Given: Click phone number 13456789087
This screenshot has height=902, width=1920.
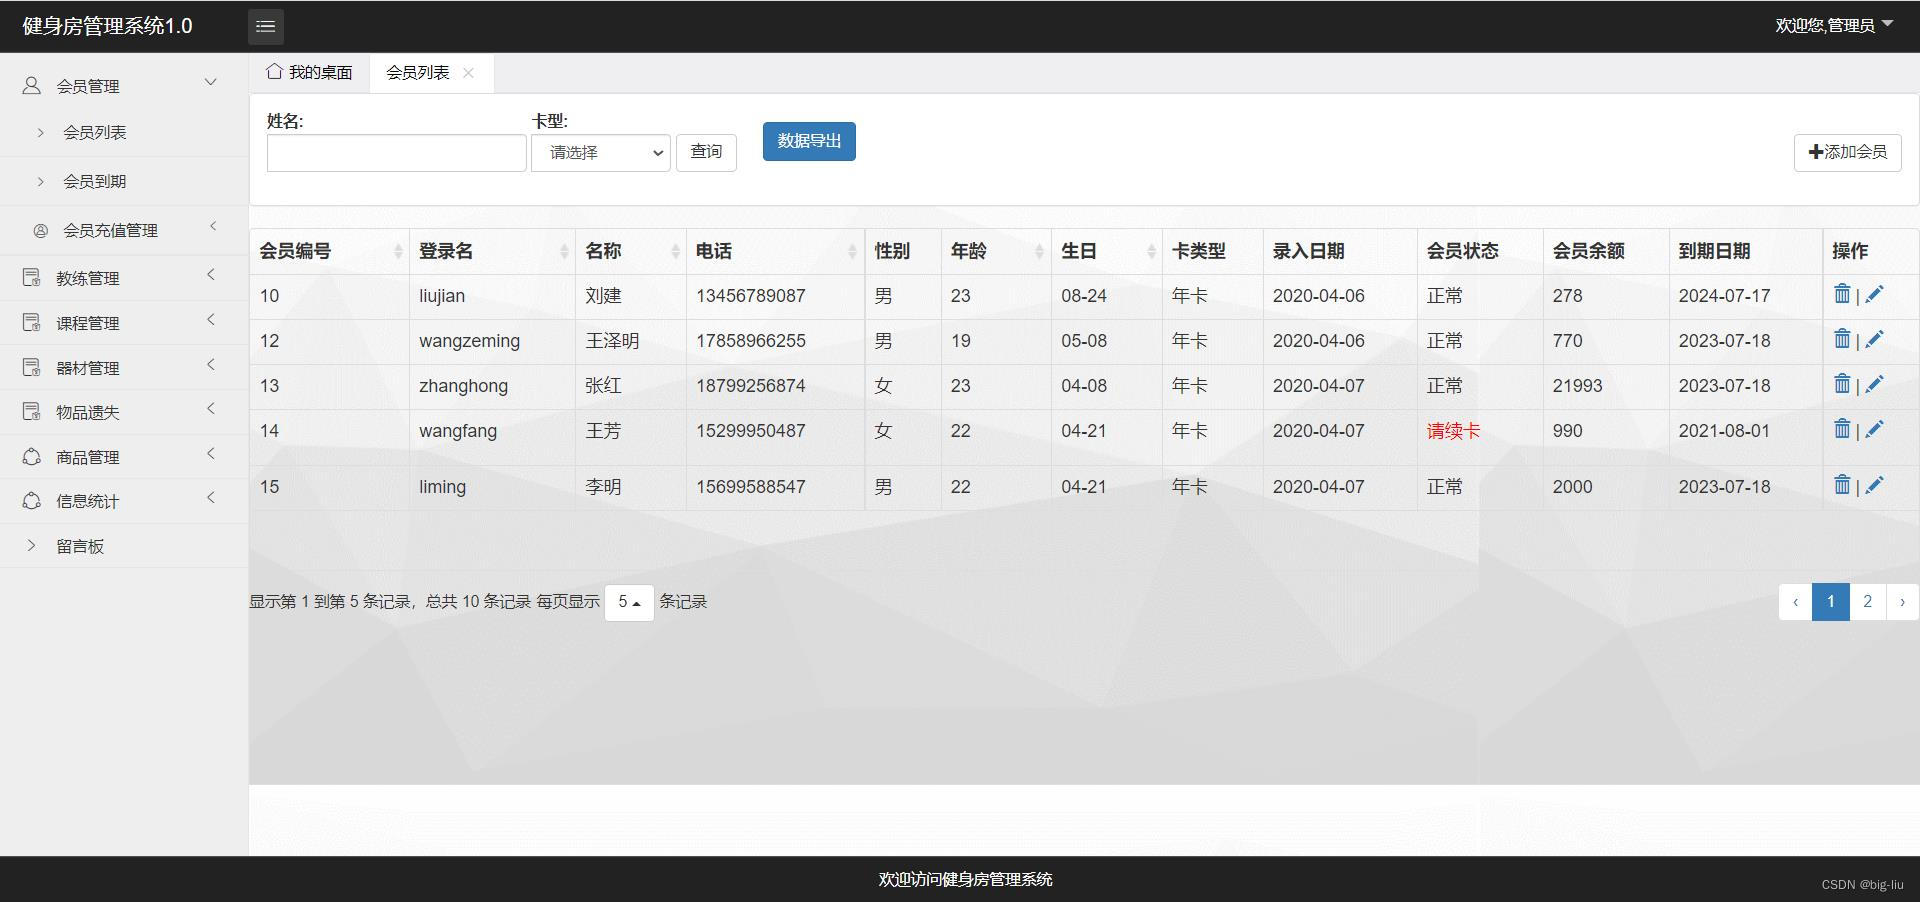Looking at the screenshot, I should coord(751,296).
